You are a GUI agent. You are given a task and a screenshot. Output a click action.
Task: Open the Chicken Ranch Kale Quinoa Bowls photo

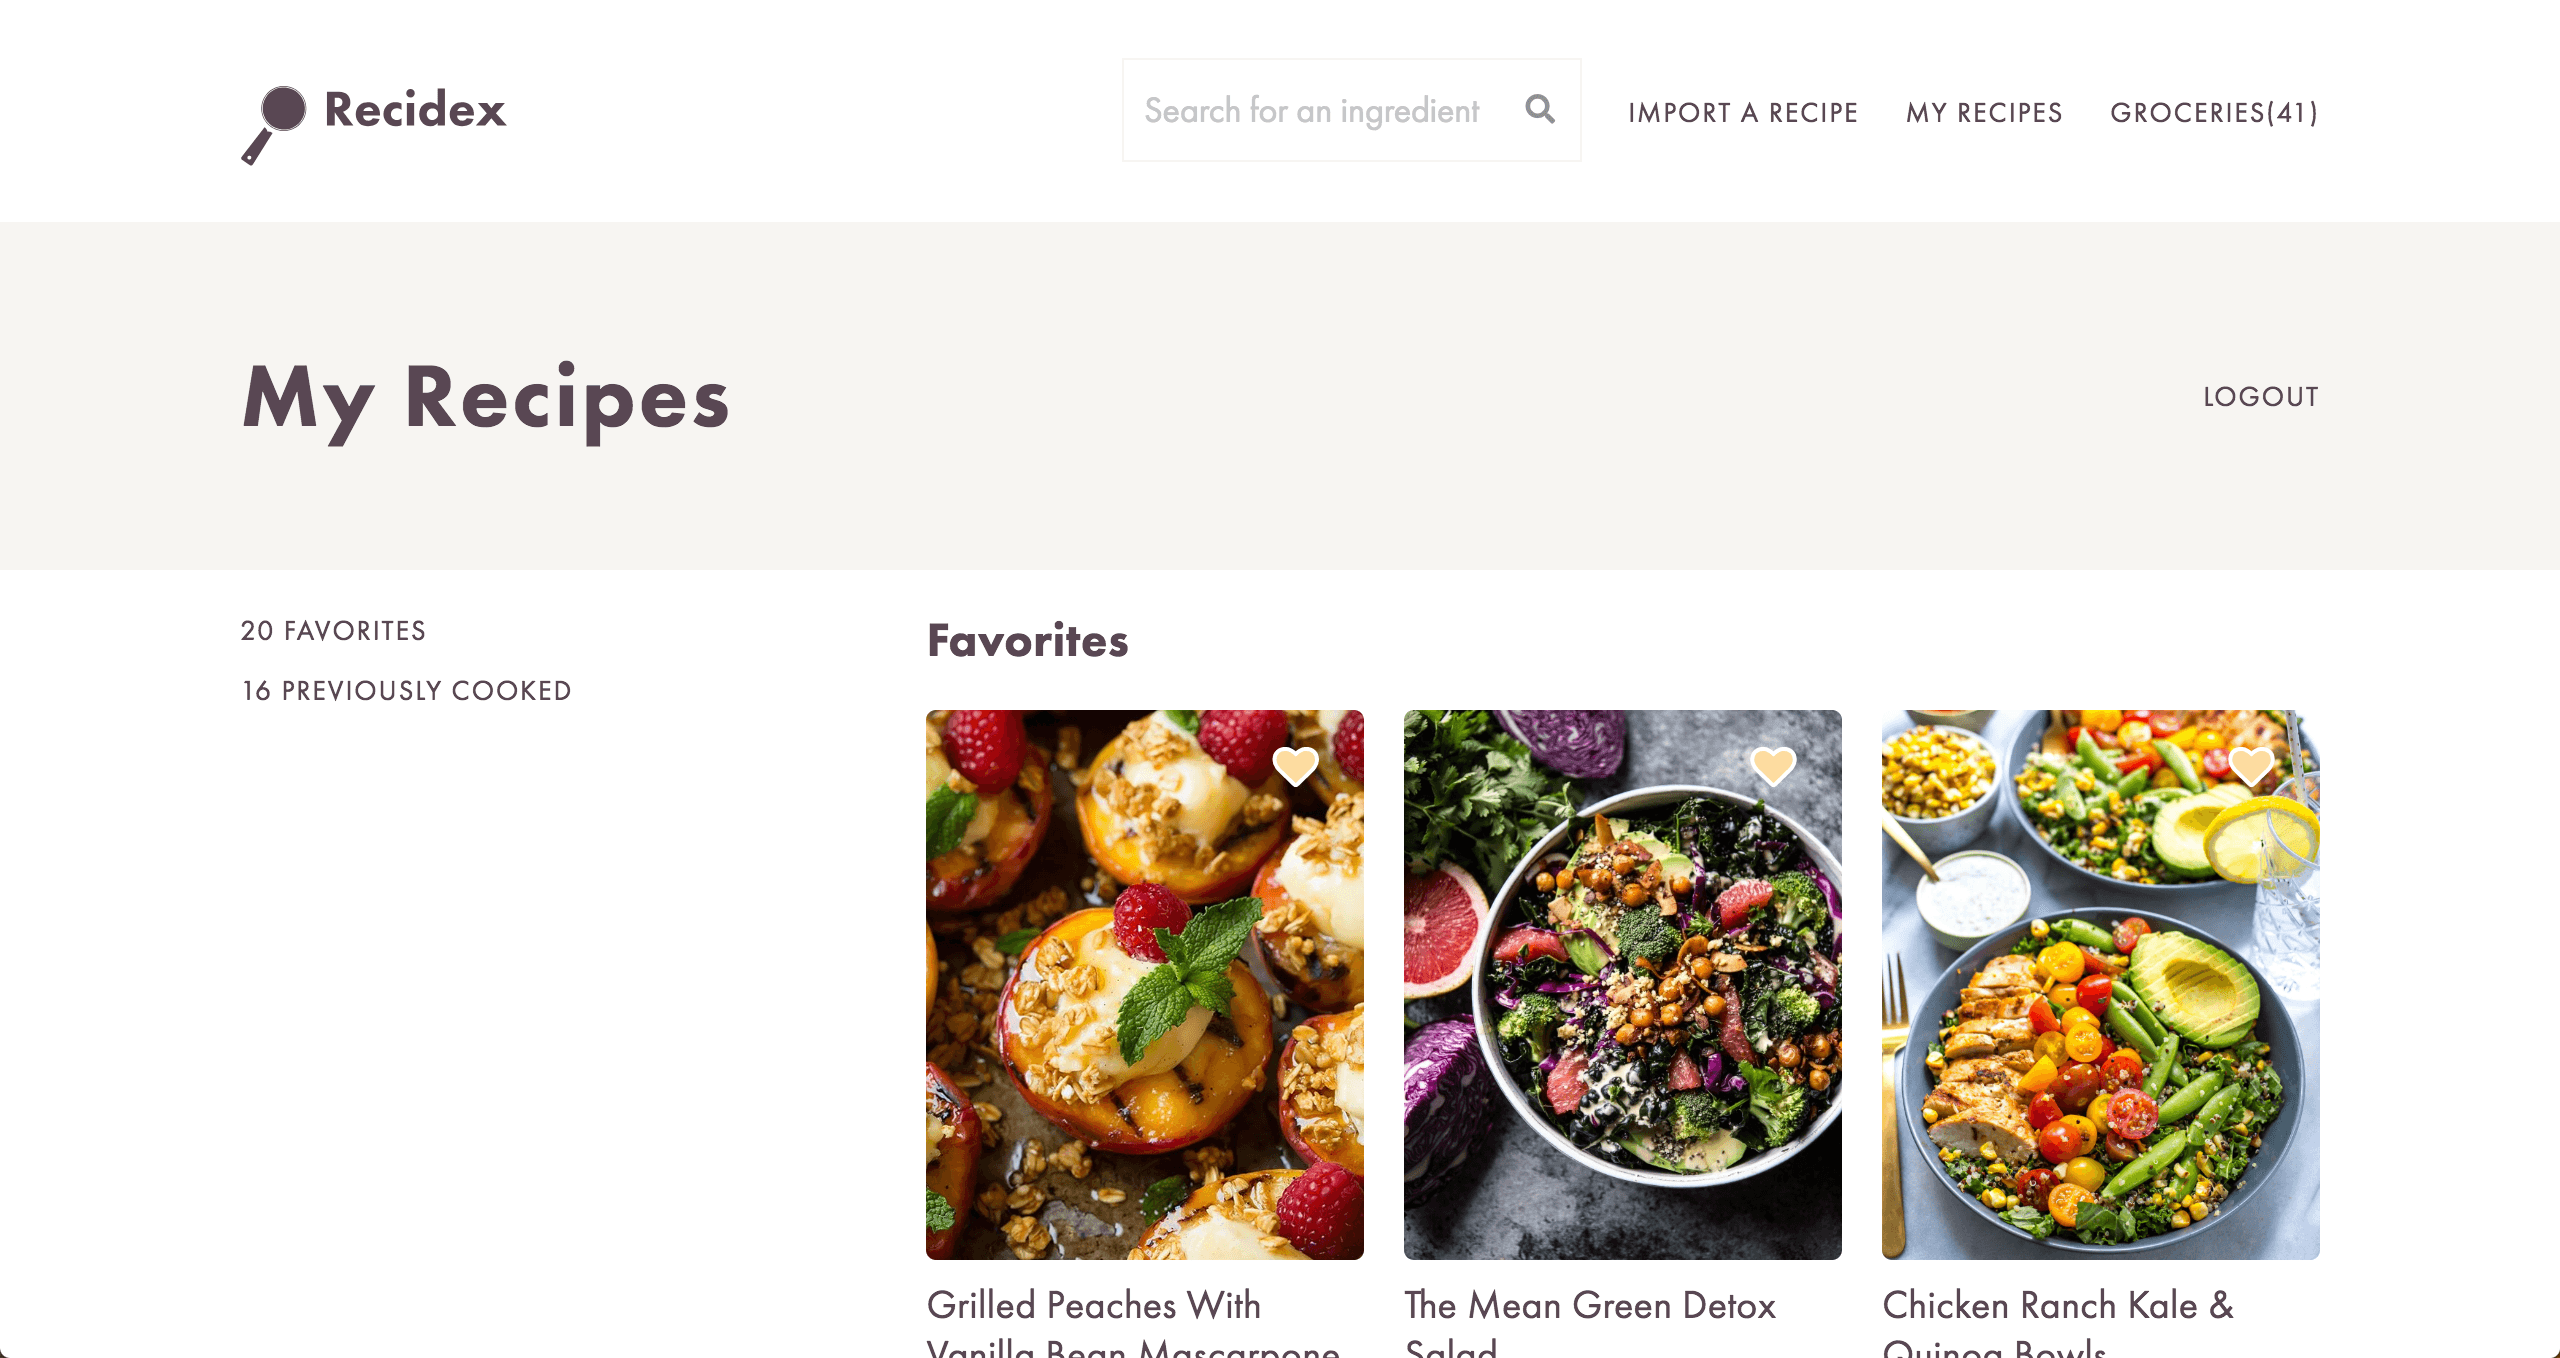[2101, 985]
